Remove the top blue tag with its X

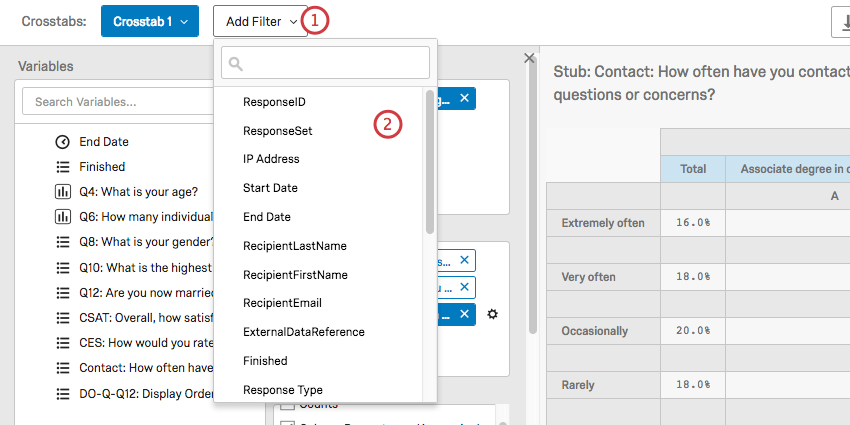coord(465,98)
